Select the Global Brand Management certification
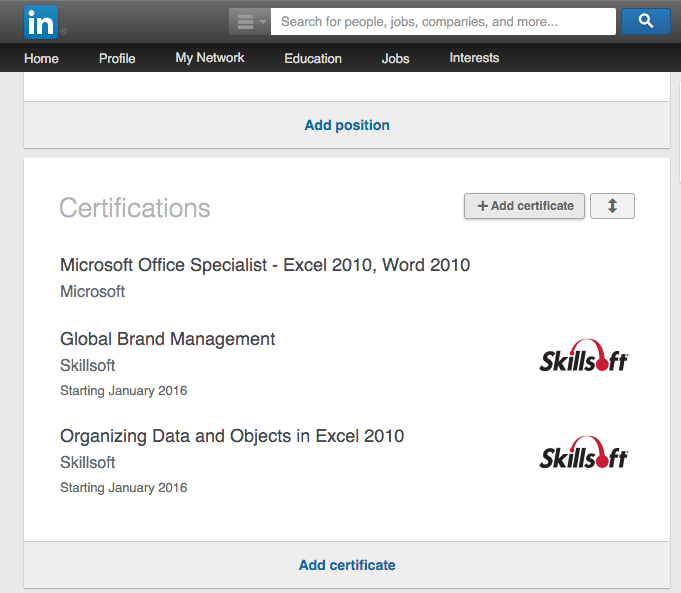The width and height of the screenshot is (681, 593). (x=168, y=339)
